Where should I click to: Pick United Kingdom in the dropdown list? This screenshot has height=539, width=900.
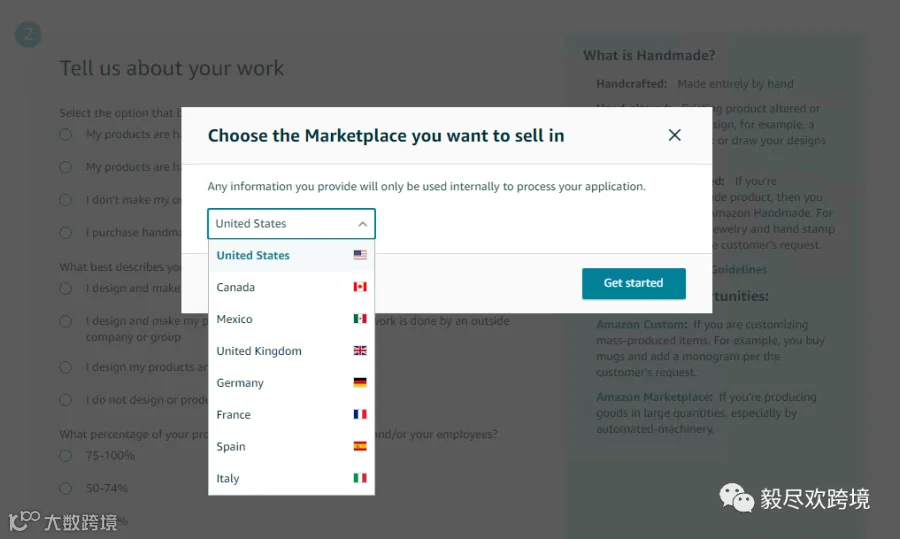[259, 351]
